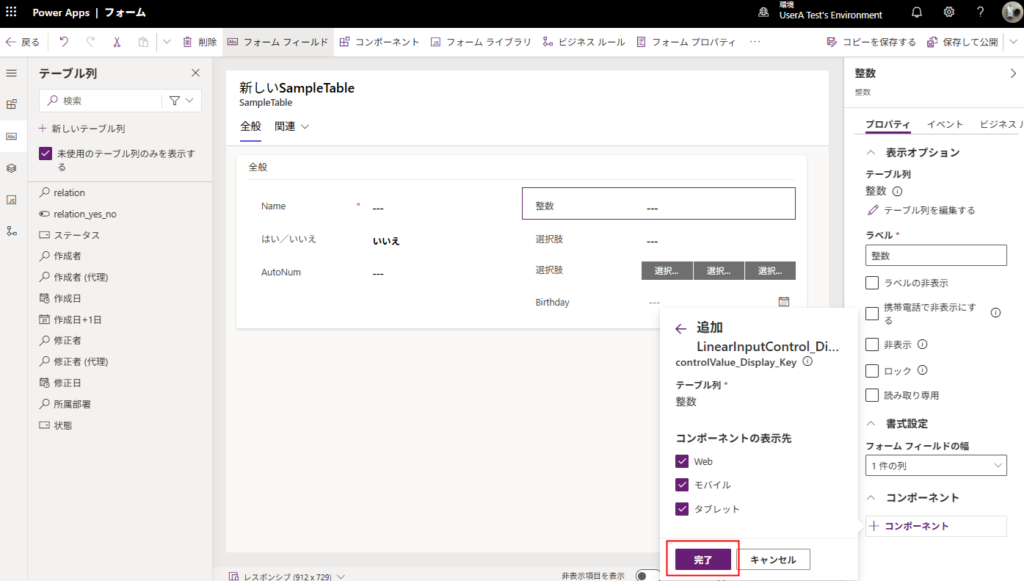The width and height of the screenshot is (1024, 581).
Task: Open フォーム フィールドの幅 dropdown
Action: (x=935, y=465)
